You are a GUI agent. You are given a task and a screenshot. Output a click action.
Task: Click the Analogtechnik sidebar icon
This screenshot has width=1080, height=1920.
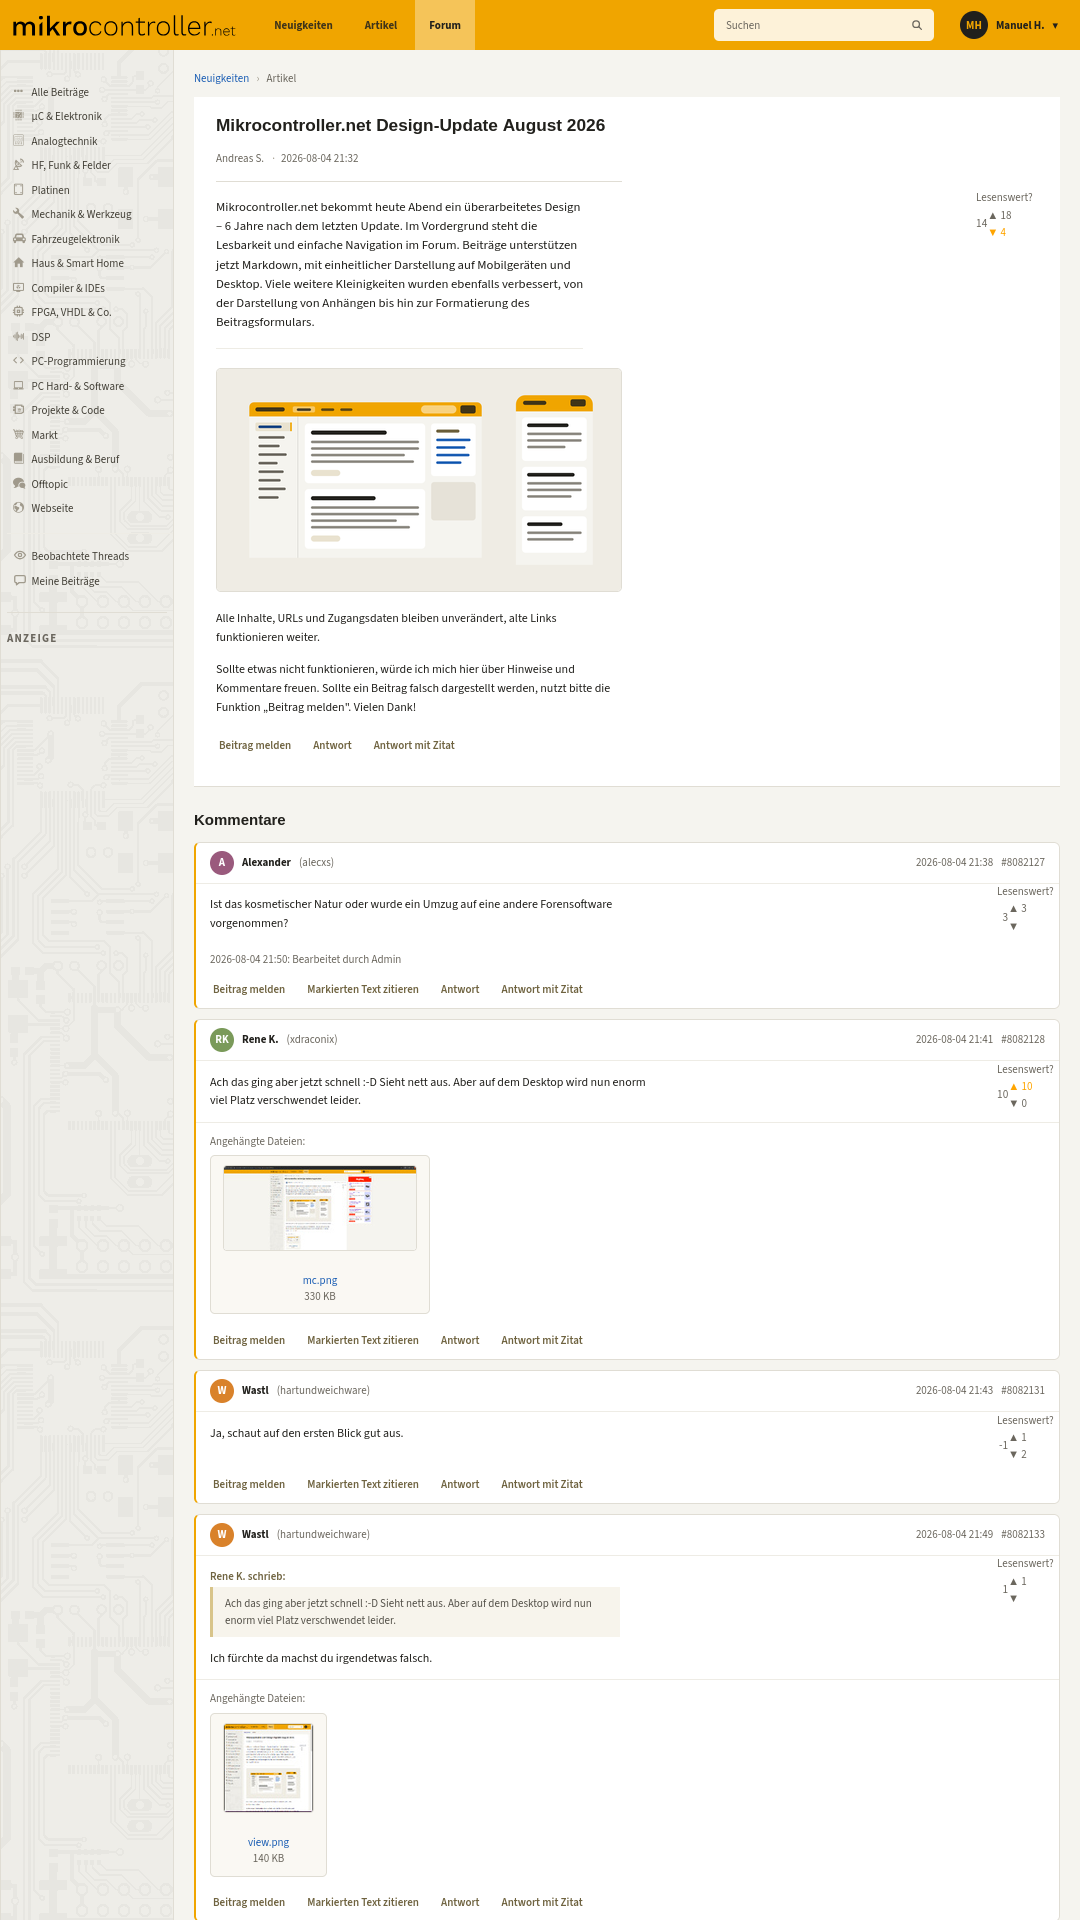click(18, 141)
